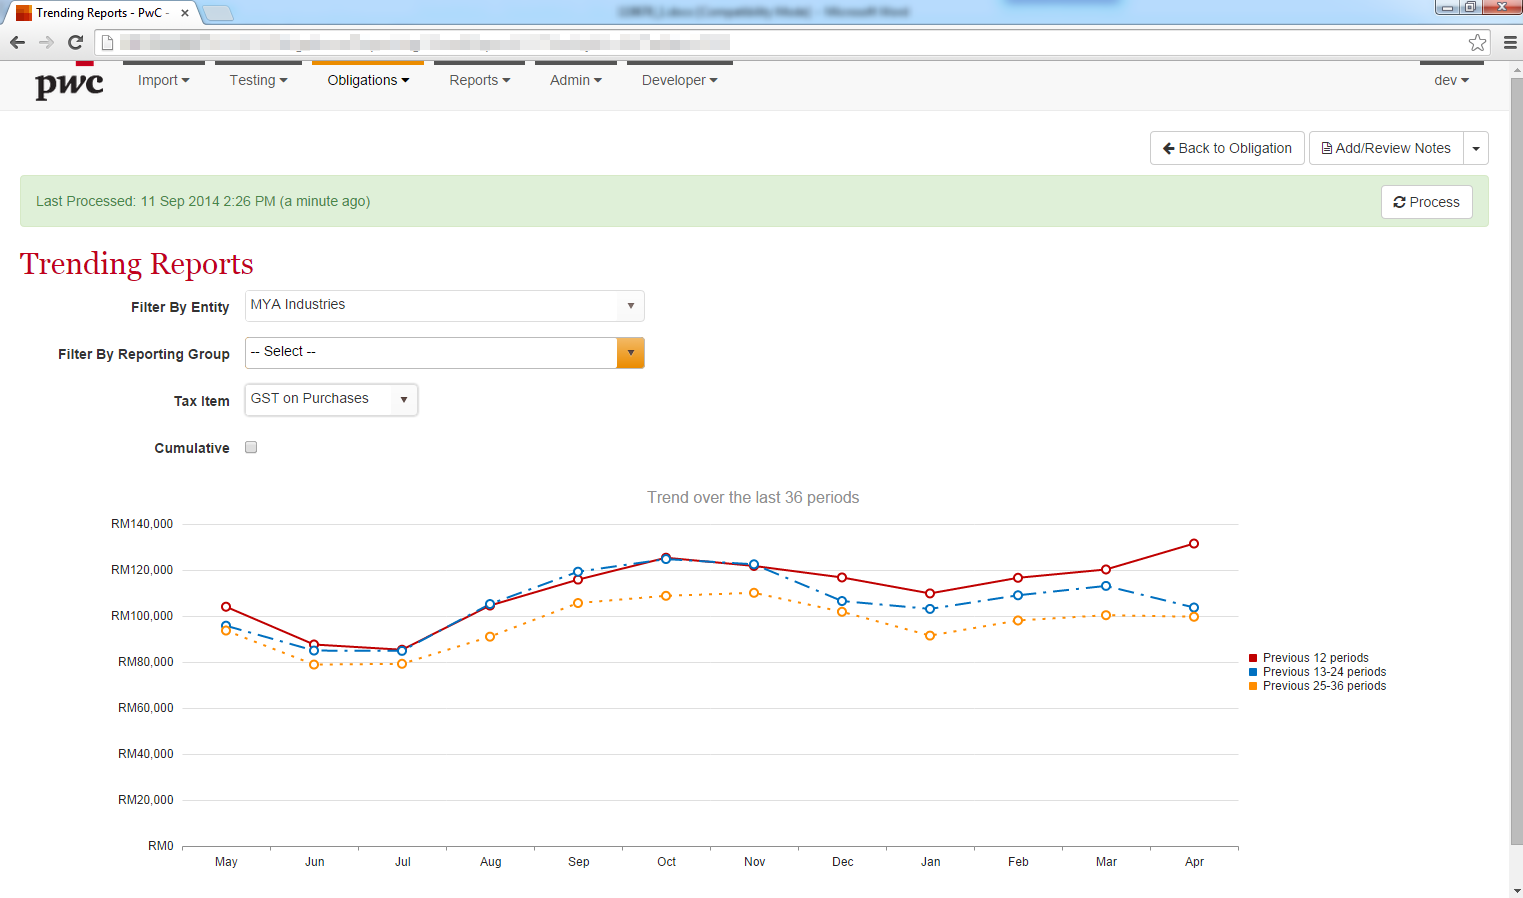Open the Chrome hamburger menu icon
1523x898 pixels.
coord(1510,42)
